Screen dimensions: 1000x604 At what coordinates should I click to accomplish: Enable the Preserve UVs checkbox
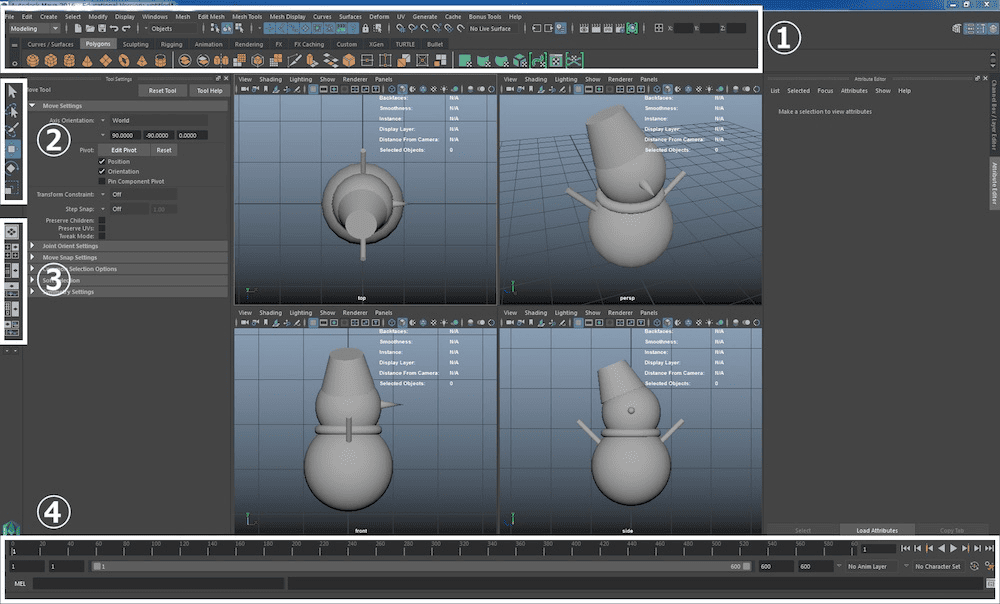[102, 228]
